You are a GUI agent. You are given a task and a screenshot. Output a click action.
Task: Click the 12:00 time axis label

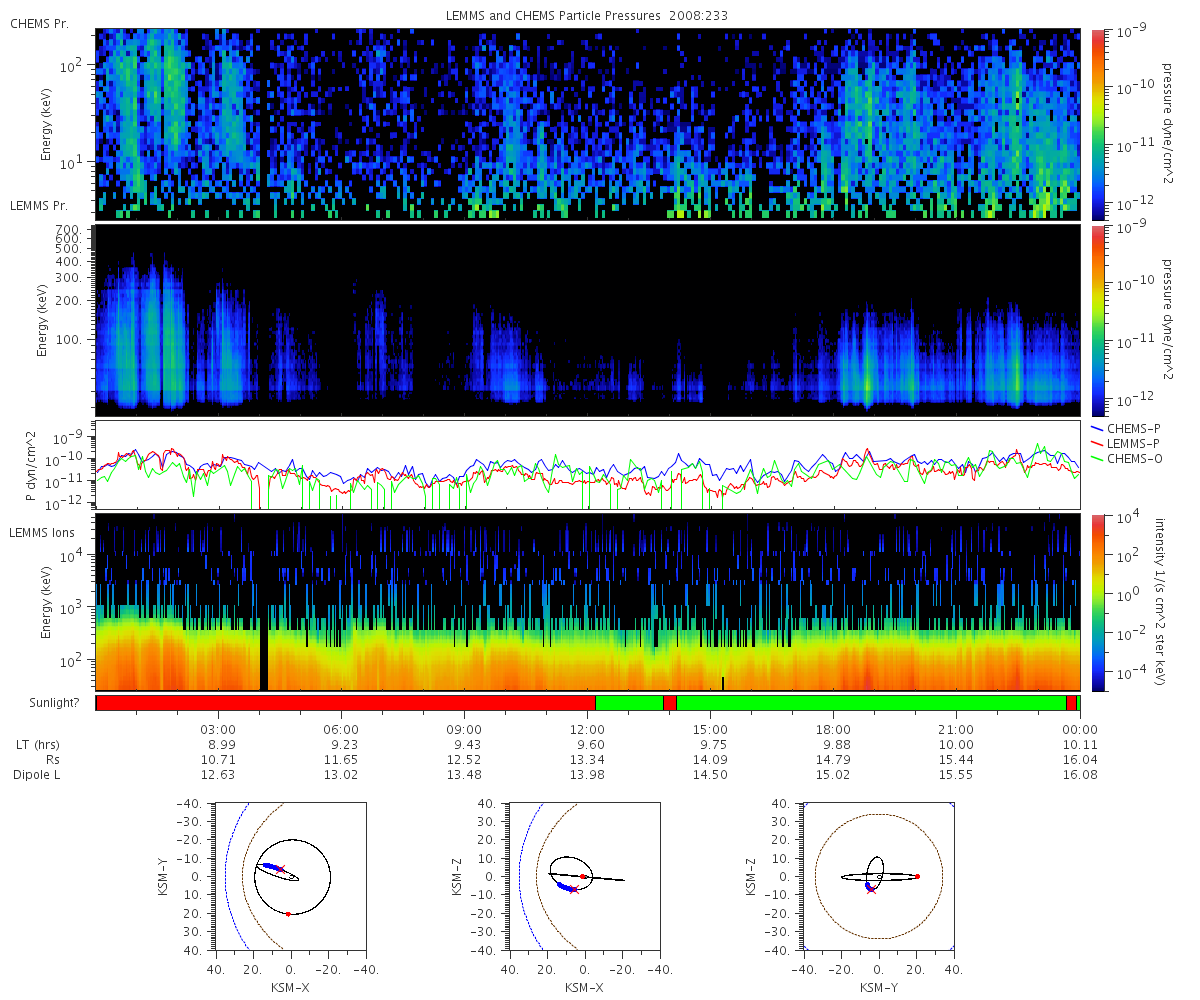tap(587, 728)
